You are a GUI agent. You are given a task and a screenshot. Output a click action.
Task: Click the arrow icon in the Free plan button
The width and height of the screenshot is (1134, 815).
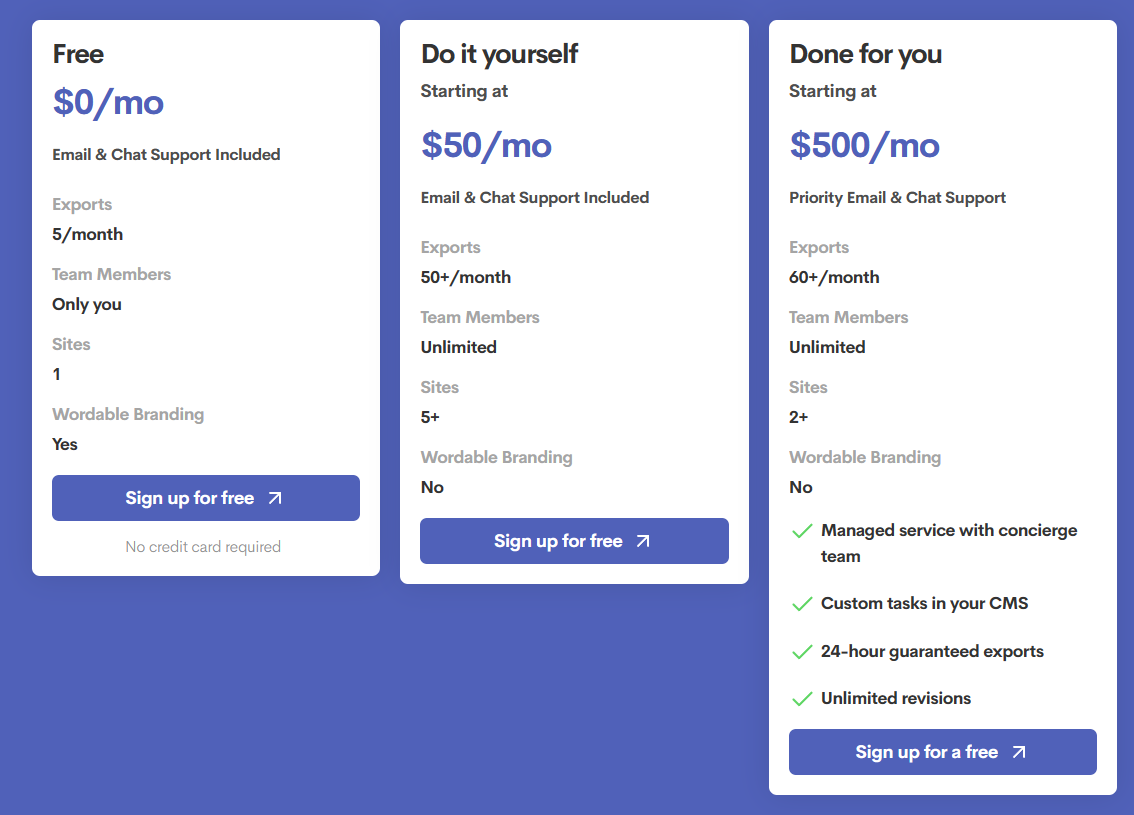[x=275, y=498]
